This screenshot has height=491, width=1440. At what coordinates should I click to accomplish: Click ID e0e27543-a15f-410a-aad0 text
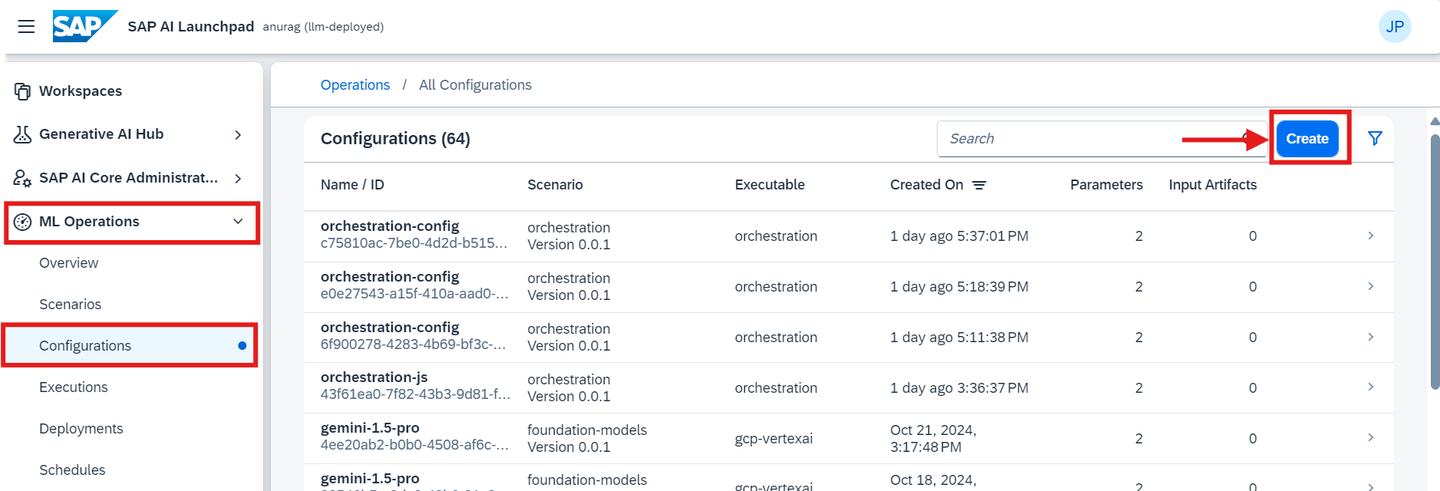point(415,295)
